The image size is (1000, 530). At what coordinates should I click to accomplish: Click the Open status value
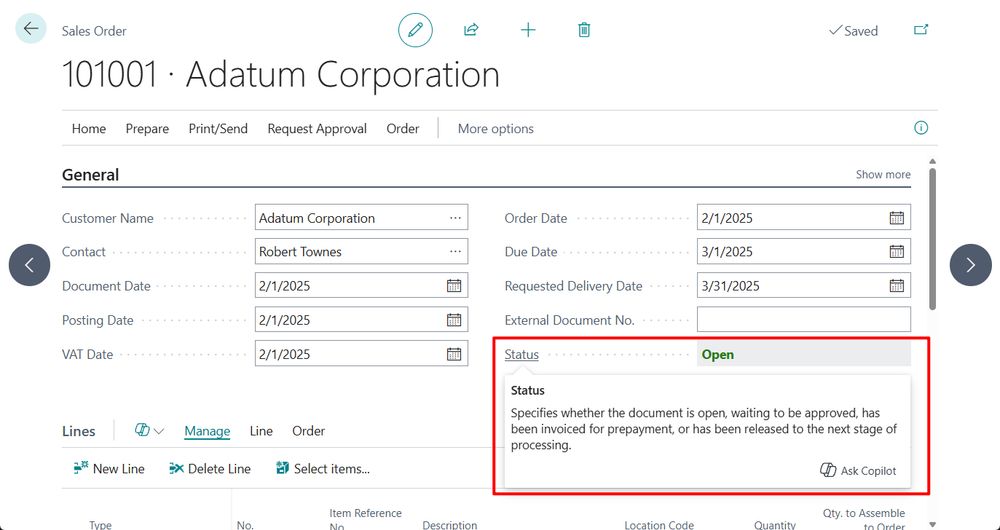pyautogui.click(x=717, y=355)
